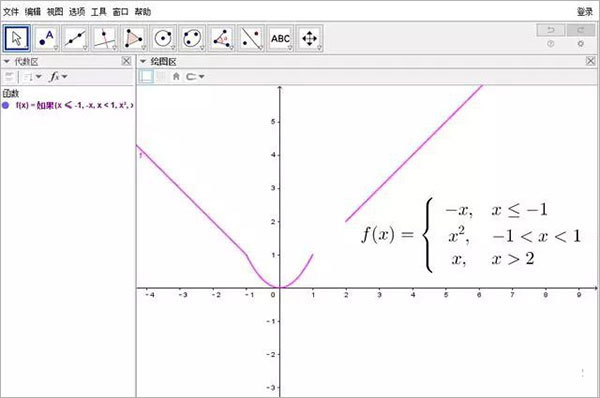Select the Move arrow tool
Screen dimensions: 600x398
16,38
